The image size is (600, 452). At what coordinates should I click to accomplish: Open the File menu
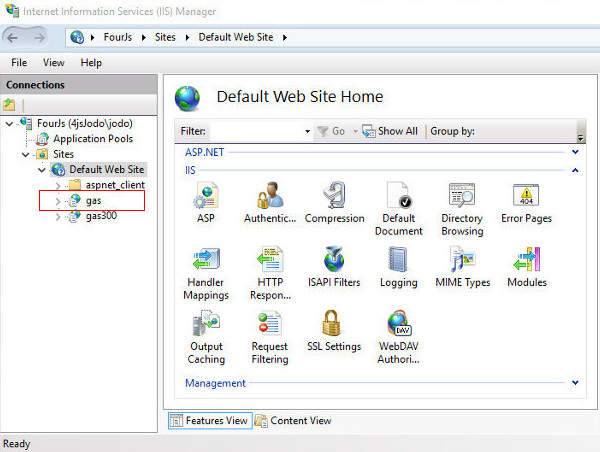[x=19, y=62]
